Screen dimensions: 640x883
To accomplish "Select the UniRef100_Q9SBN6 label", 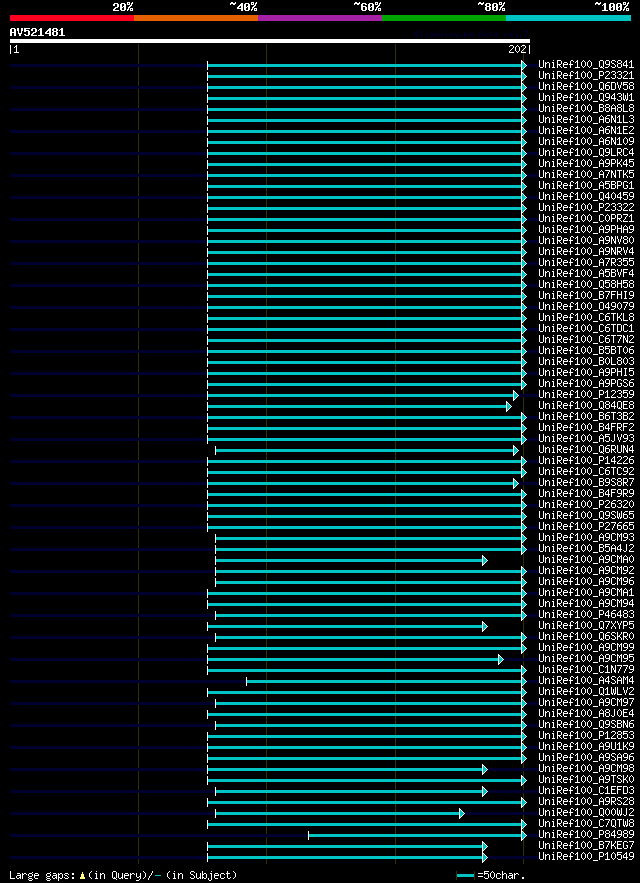I will 586,724.
